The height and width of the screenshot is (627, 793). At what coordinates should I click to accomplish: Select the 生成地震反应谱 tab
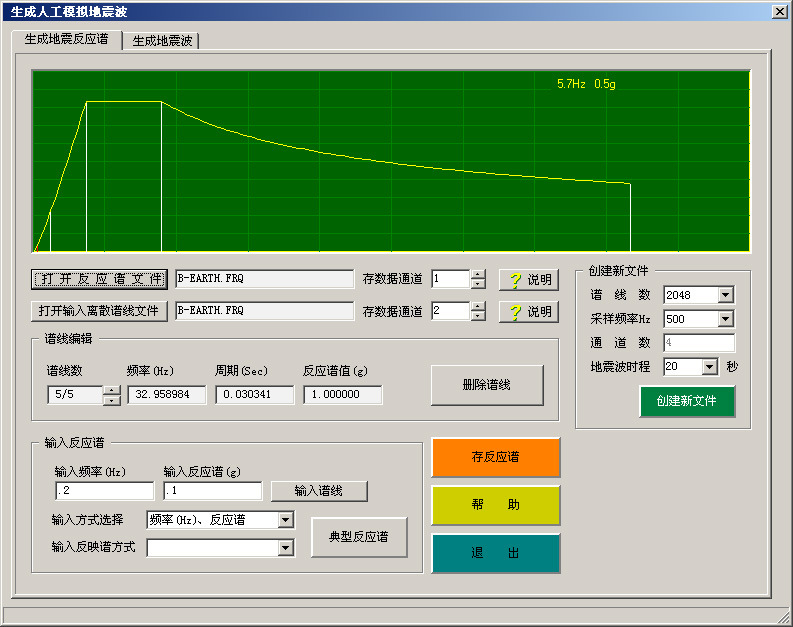(x=66, y=40)
